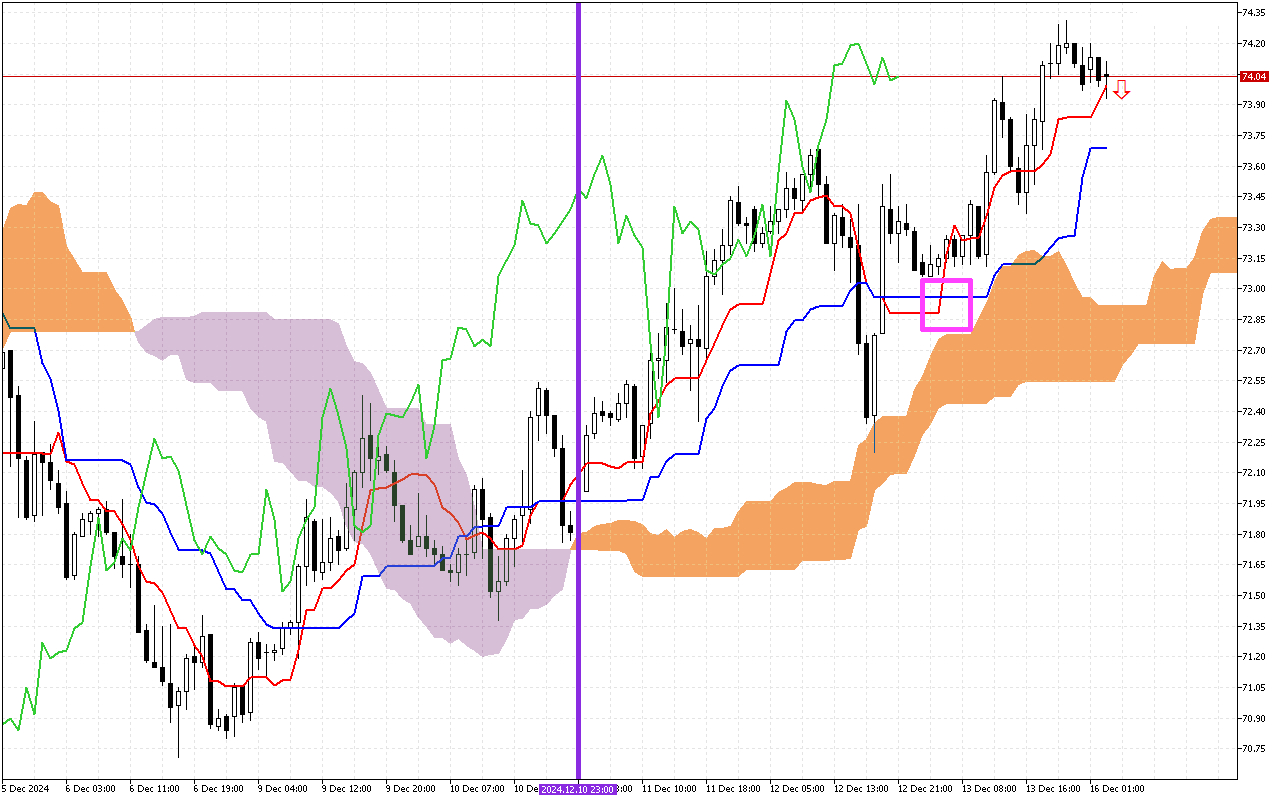
Task: Click the 12 Dec 05:00 time label
Action: click(x=797, y=789)
